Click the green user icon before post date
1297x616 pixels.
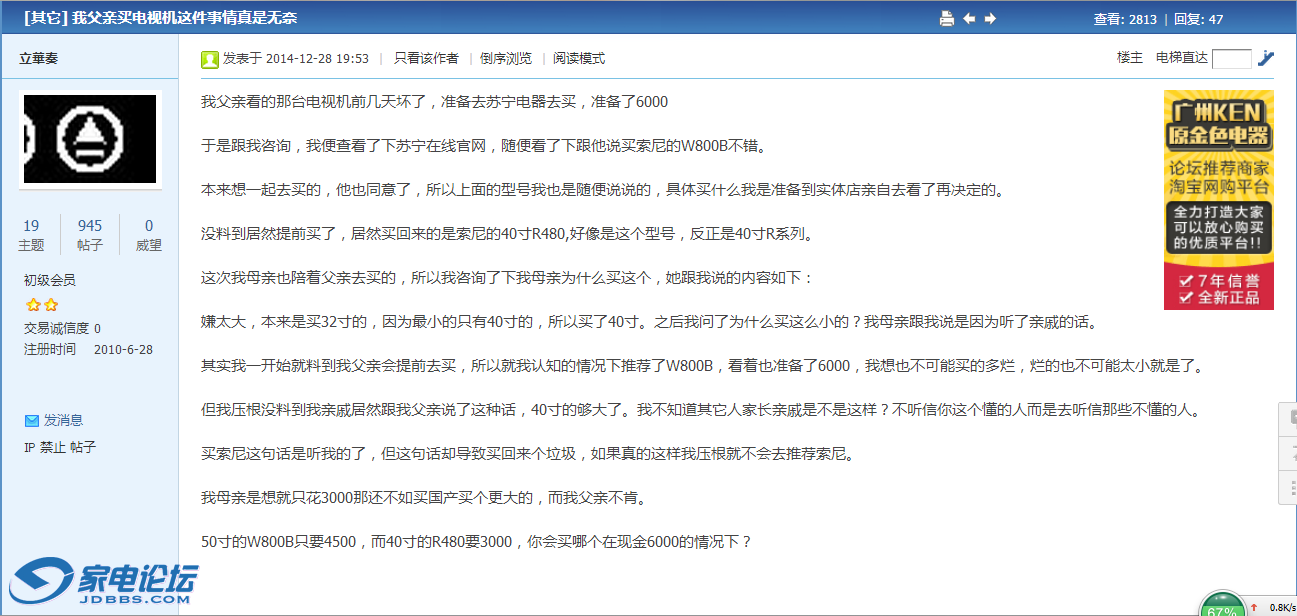coord(210,59)
